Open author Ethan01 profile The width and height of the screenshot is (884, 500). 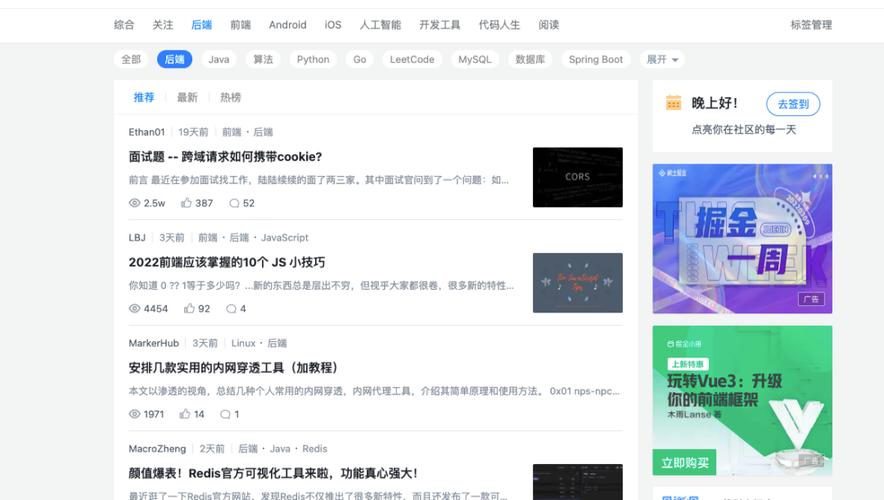(147, 132)
